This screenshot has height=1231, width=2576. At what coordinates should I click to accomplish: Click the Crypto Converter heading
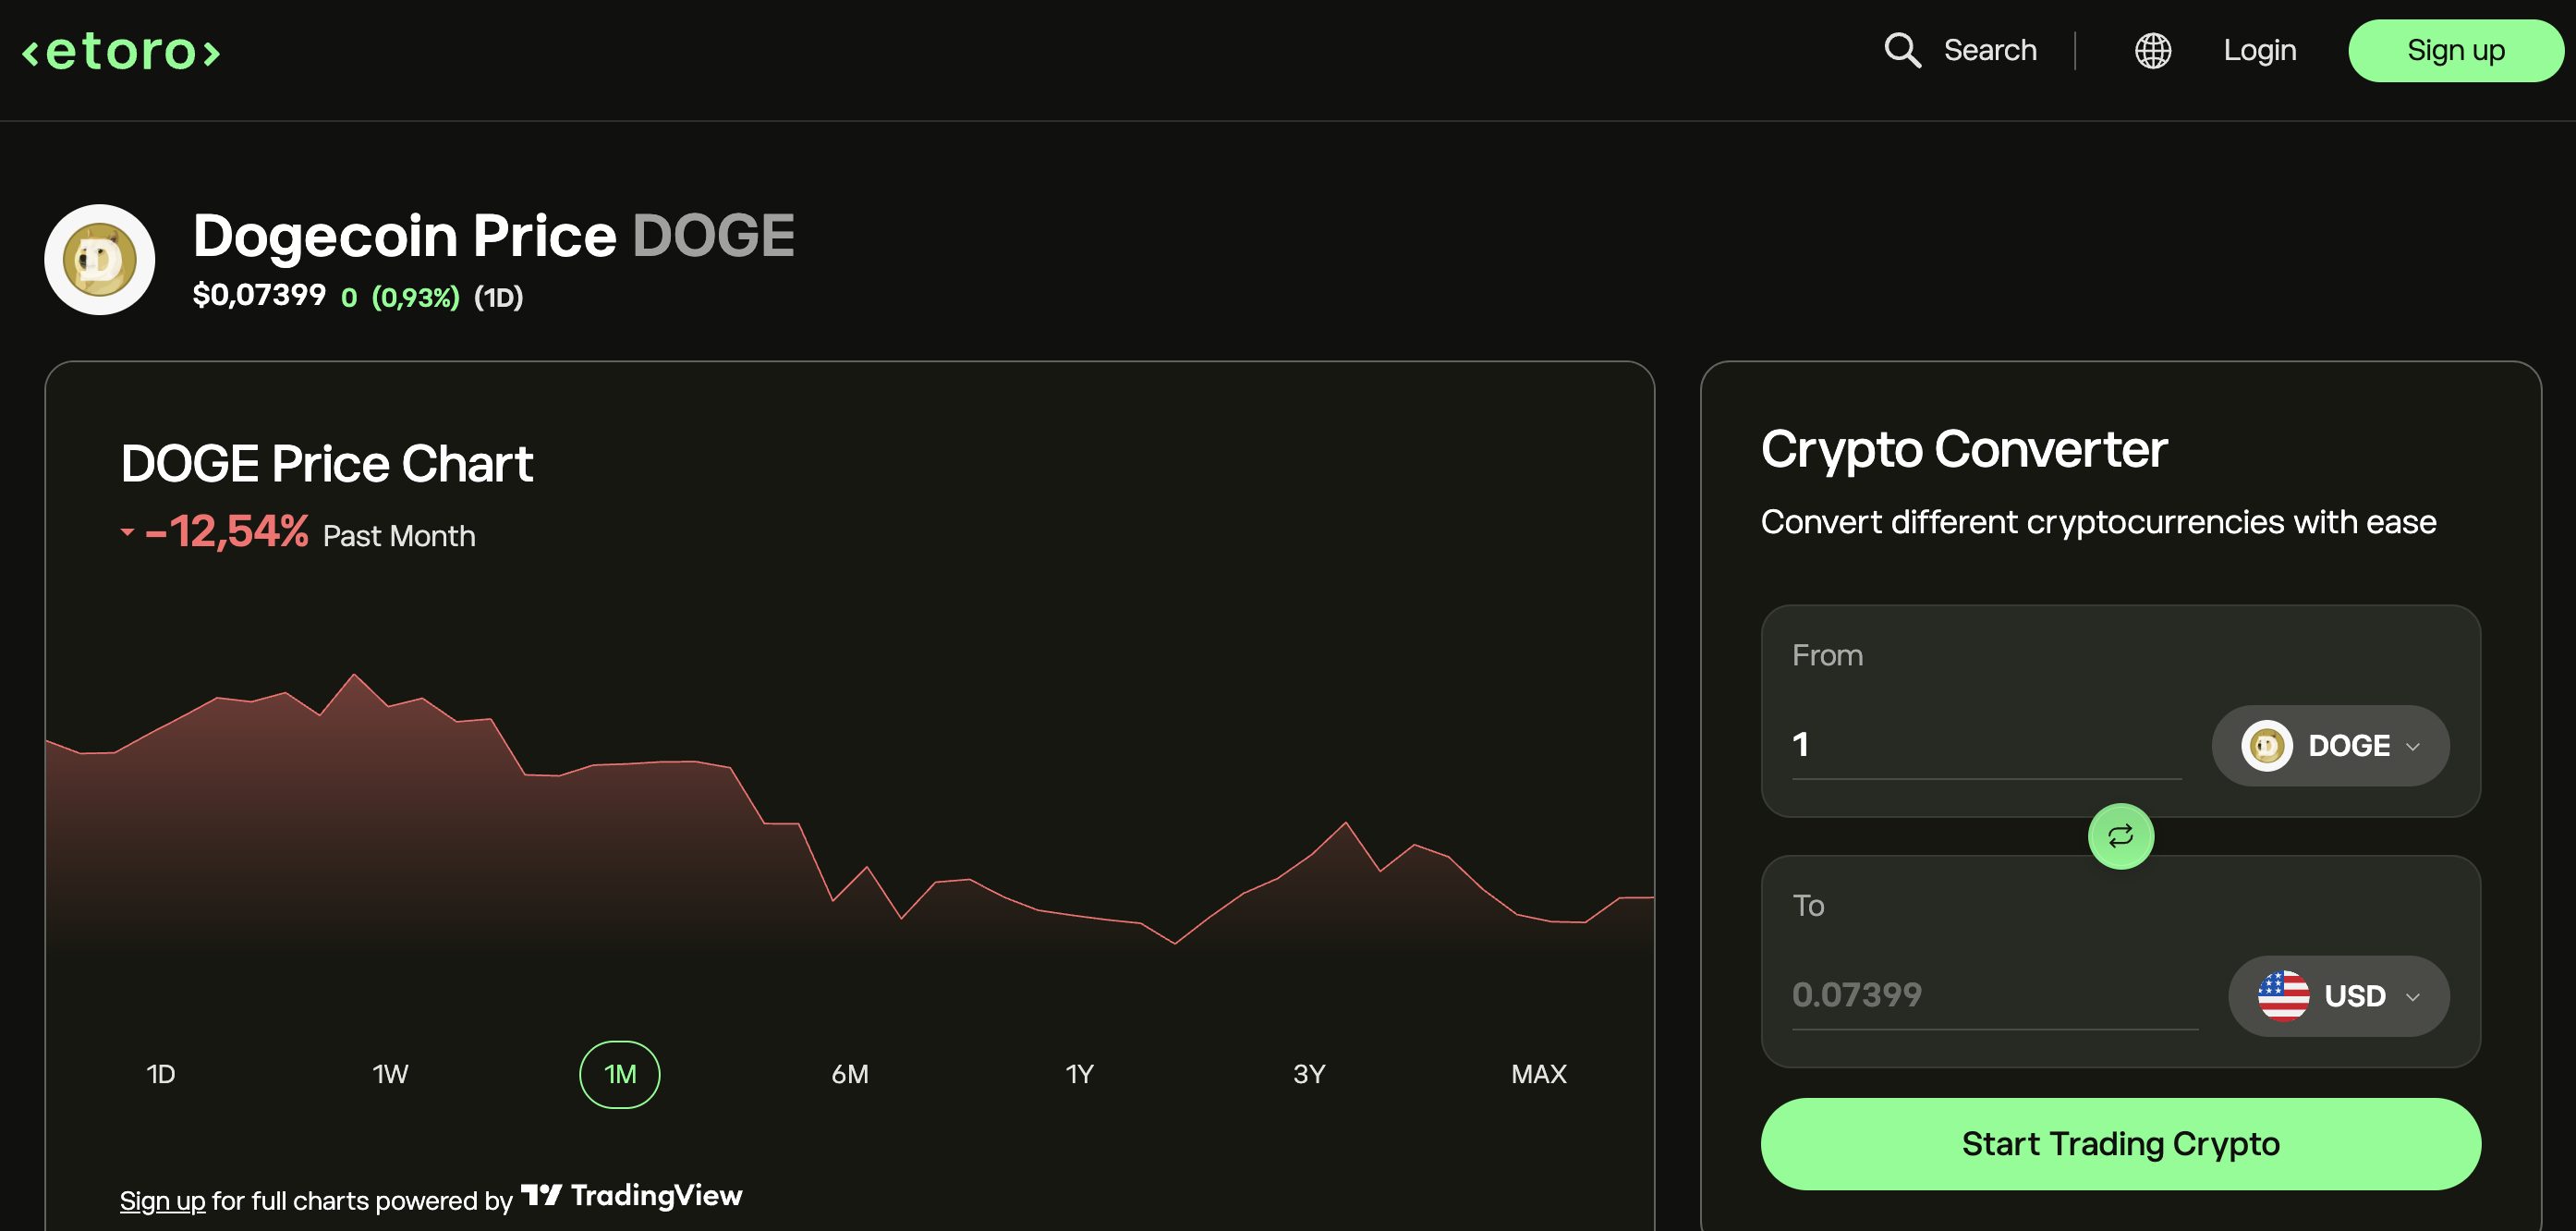click(x=1963, y=449)
